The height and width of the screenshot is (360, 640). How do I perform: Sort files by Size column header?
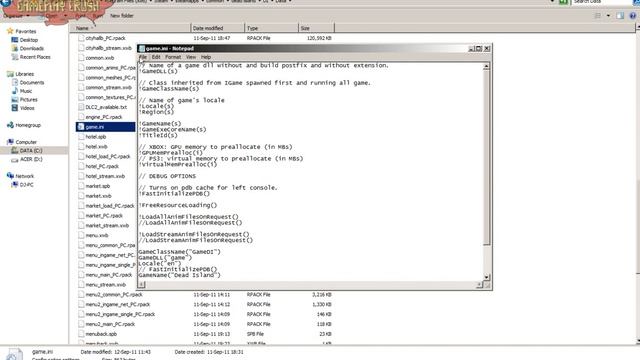click(316, 28)
